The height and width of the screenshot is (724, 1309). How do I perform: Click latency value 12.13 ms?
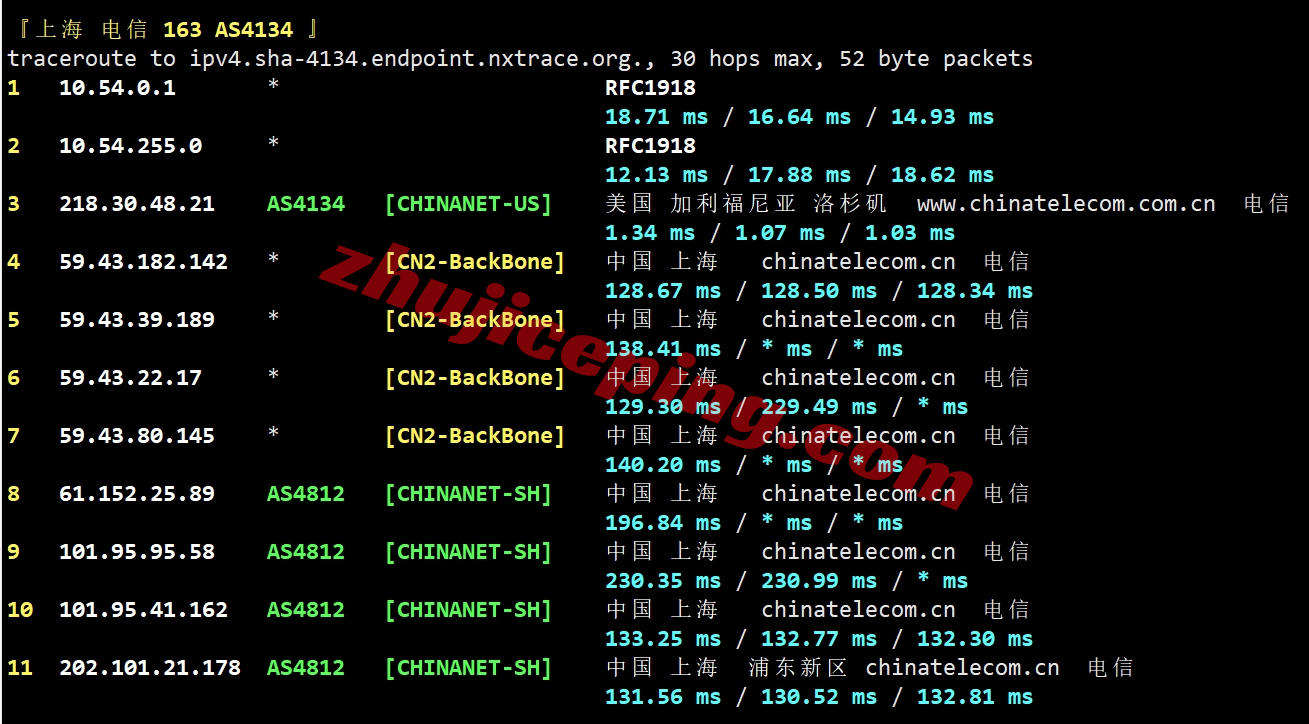point(657,175)
